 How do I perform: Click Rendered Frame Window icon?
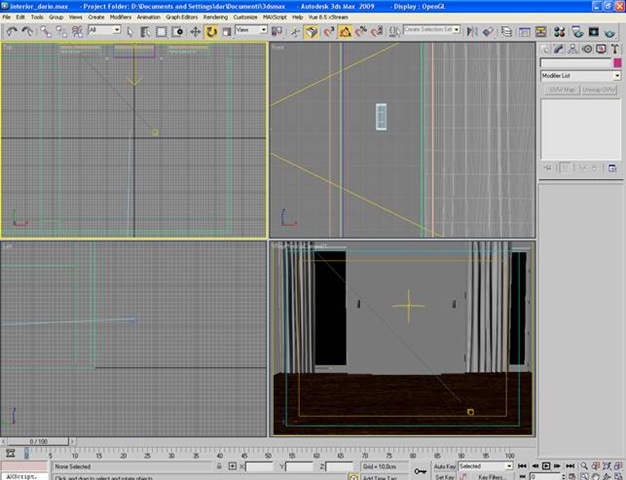click(x=593, y=32)
